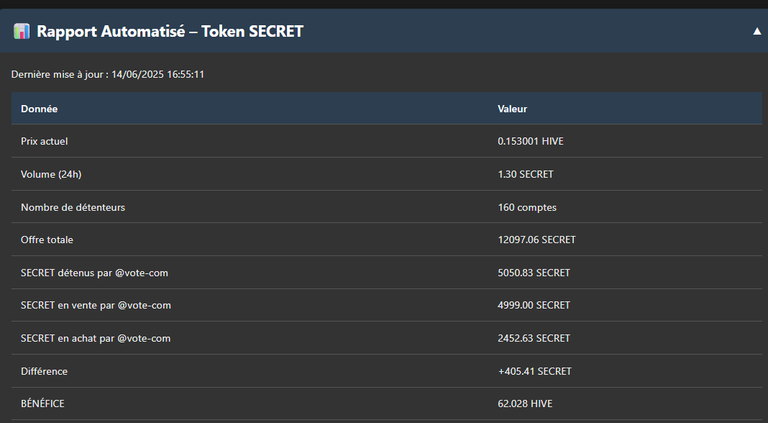Click the 1.30 SECRET volume value
Screen dimensions: 768x423
point(526,174)
